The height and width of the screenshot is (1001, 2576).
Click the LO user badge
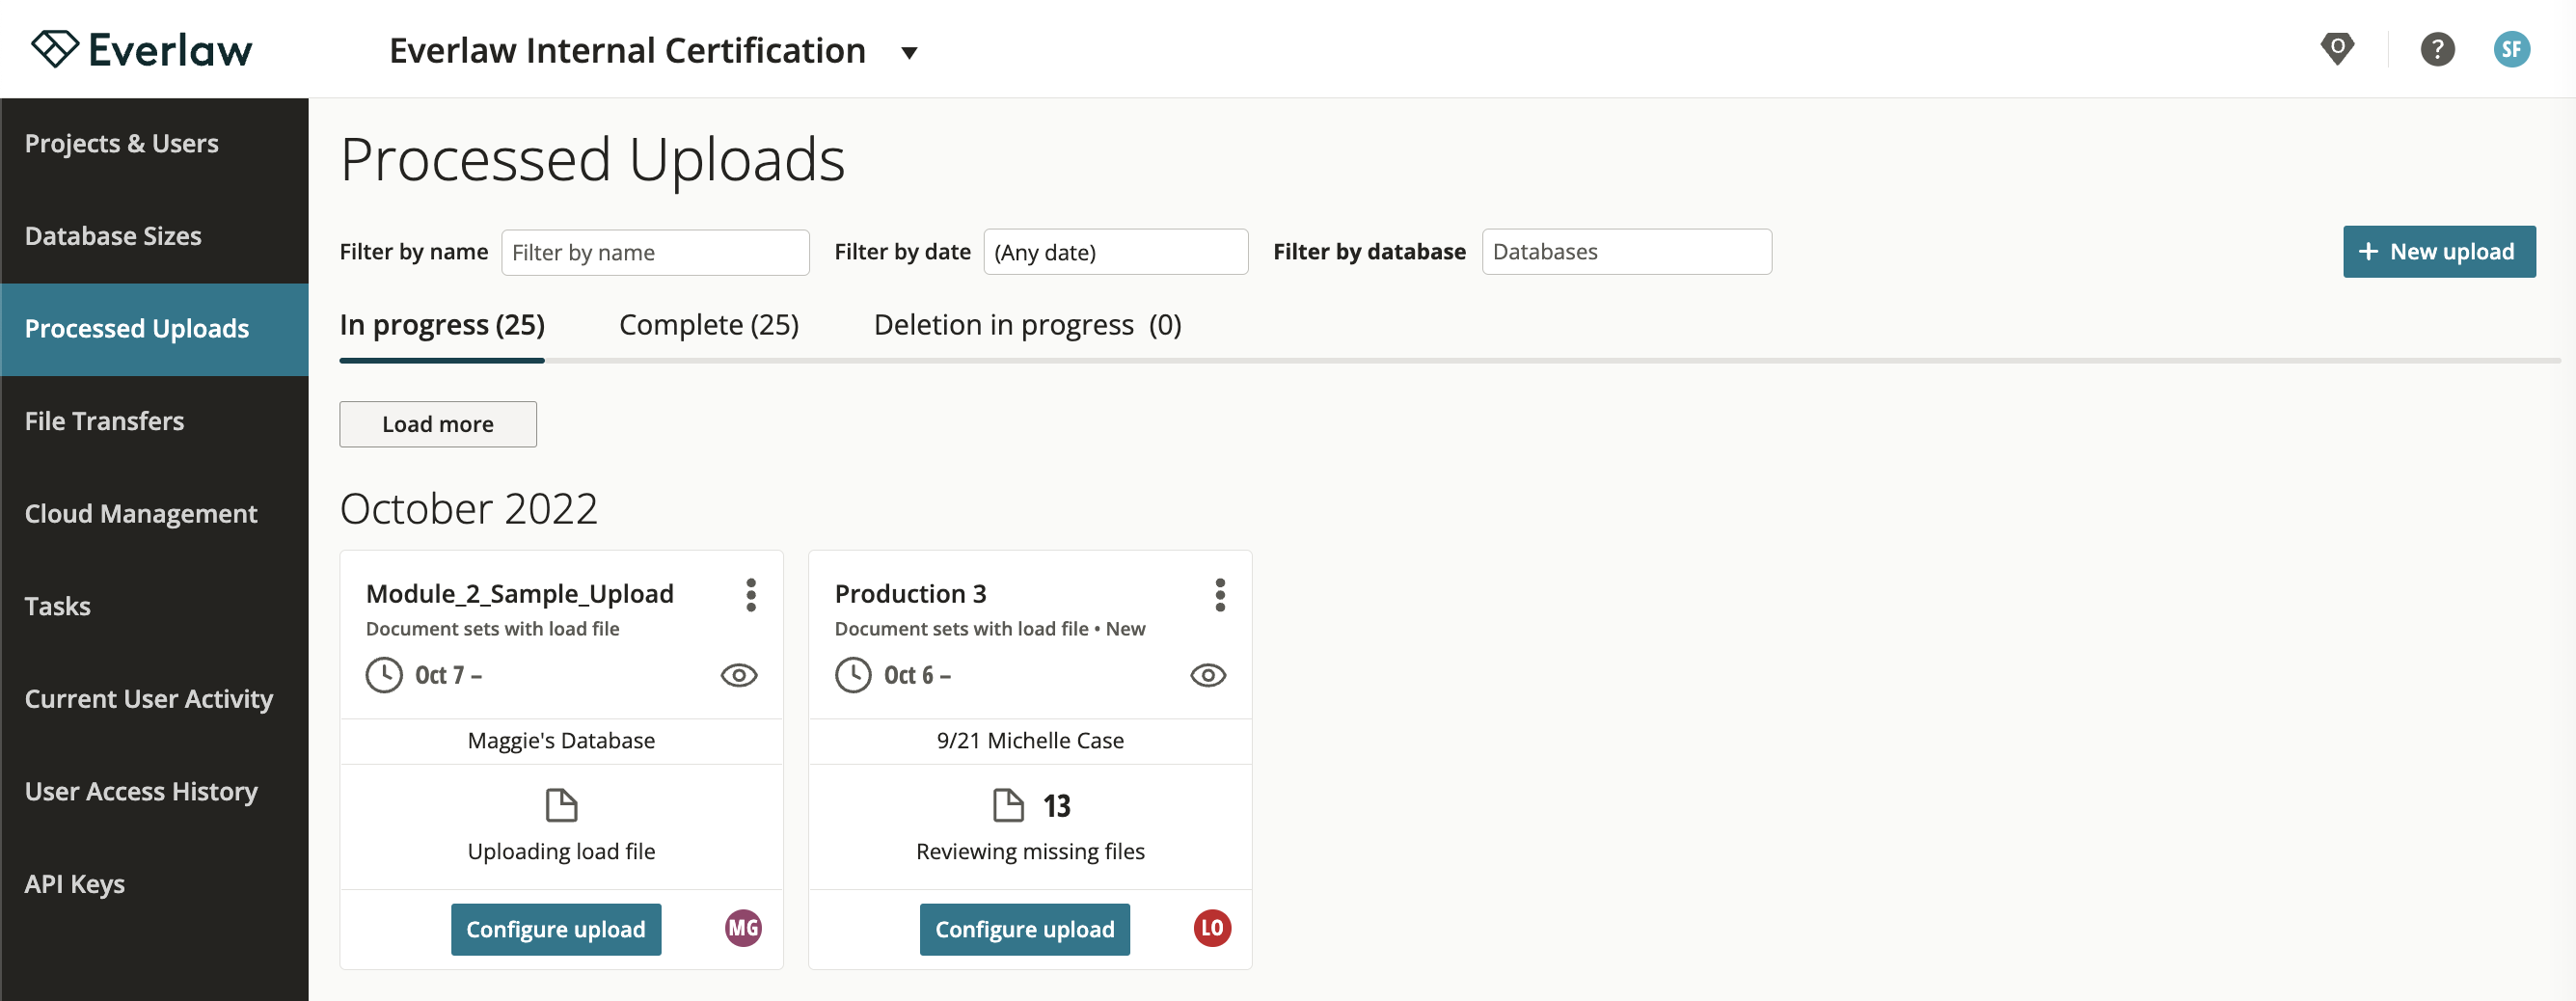(1212, 928)
